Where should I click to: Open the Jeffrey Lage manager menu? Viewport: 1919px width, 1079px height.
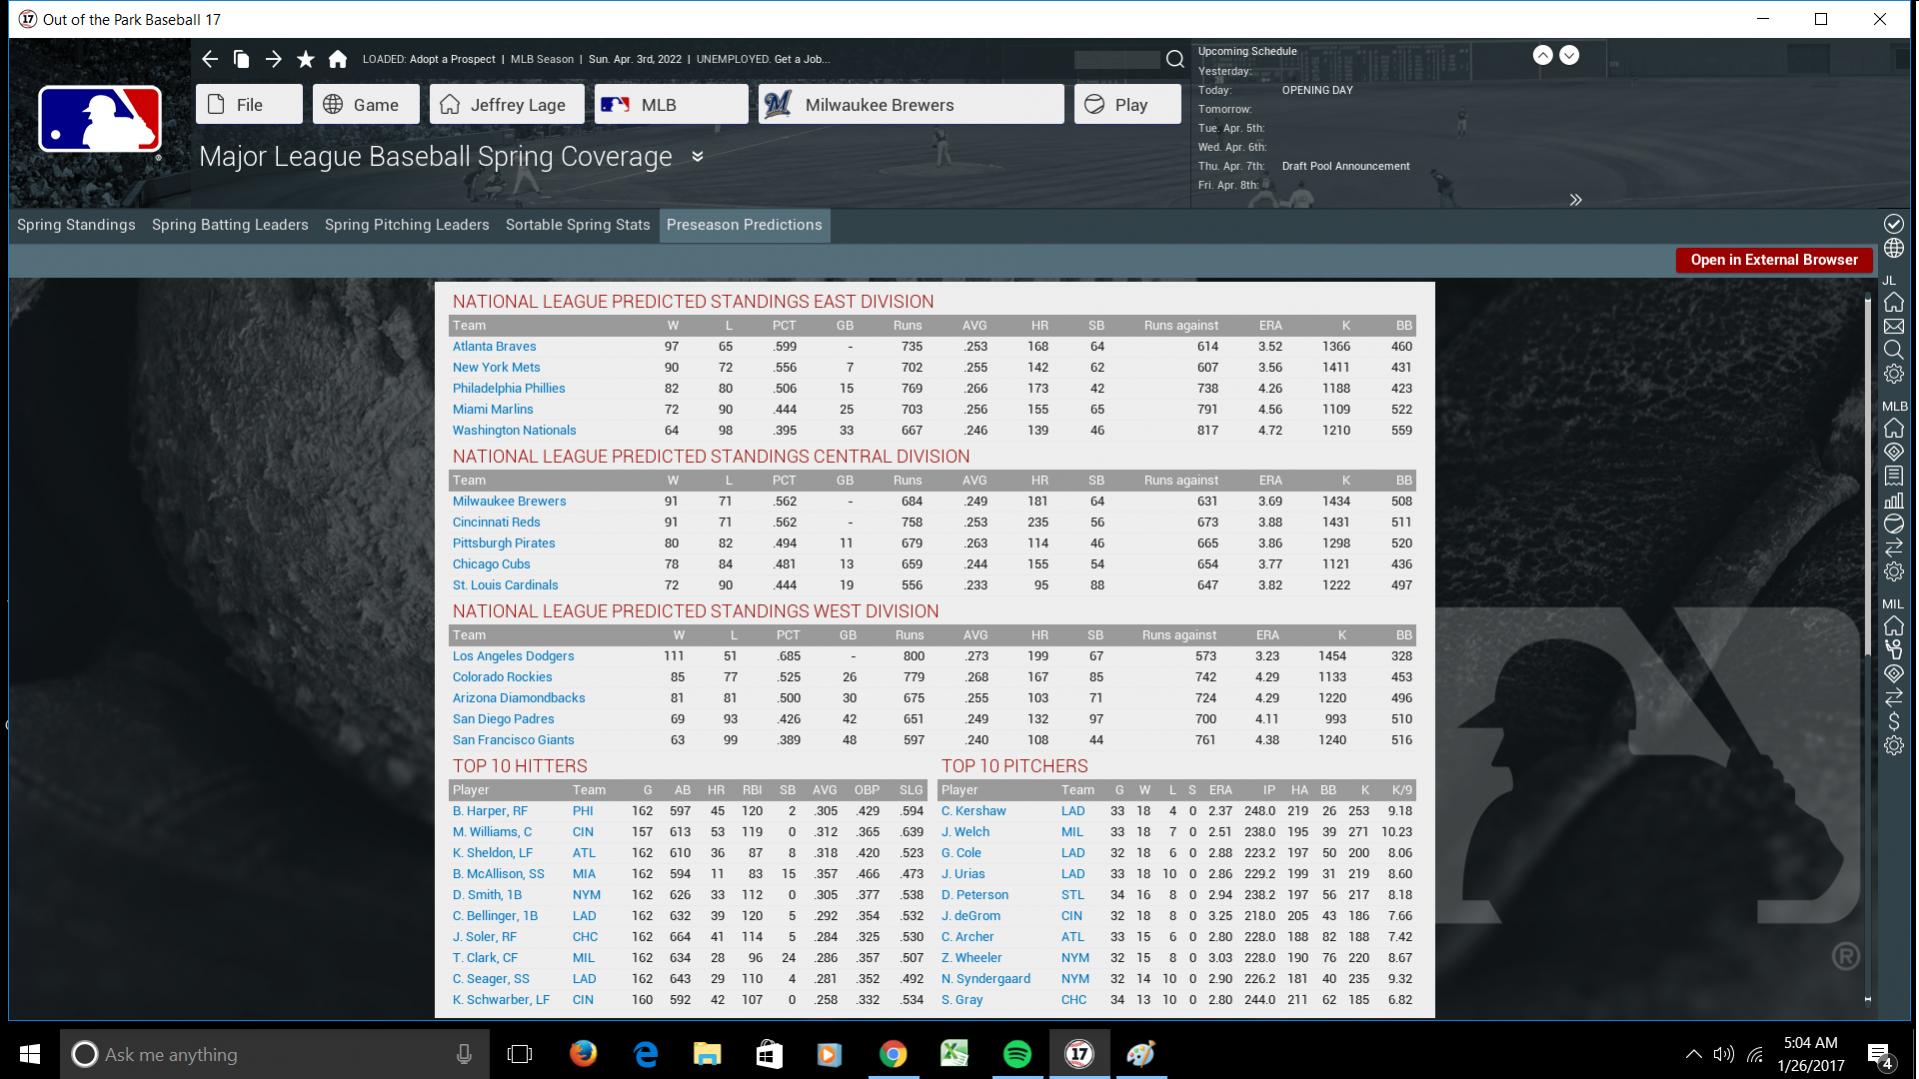(x=507, y=105)
